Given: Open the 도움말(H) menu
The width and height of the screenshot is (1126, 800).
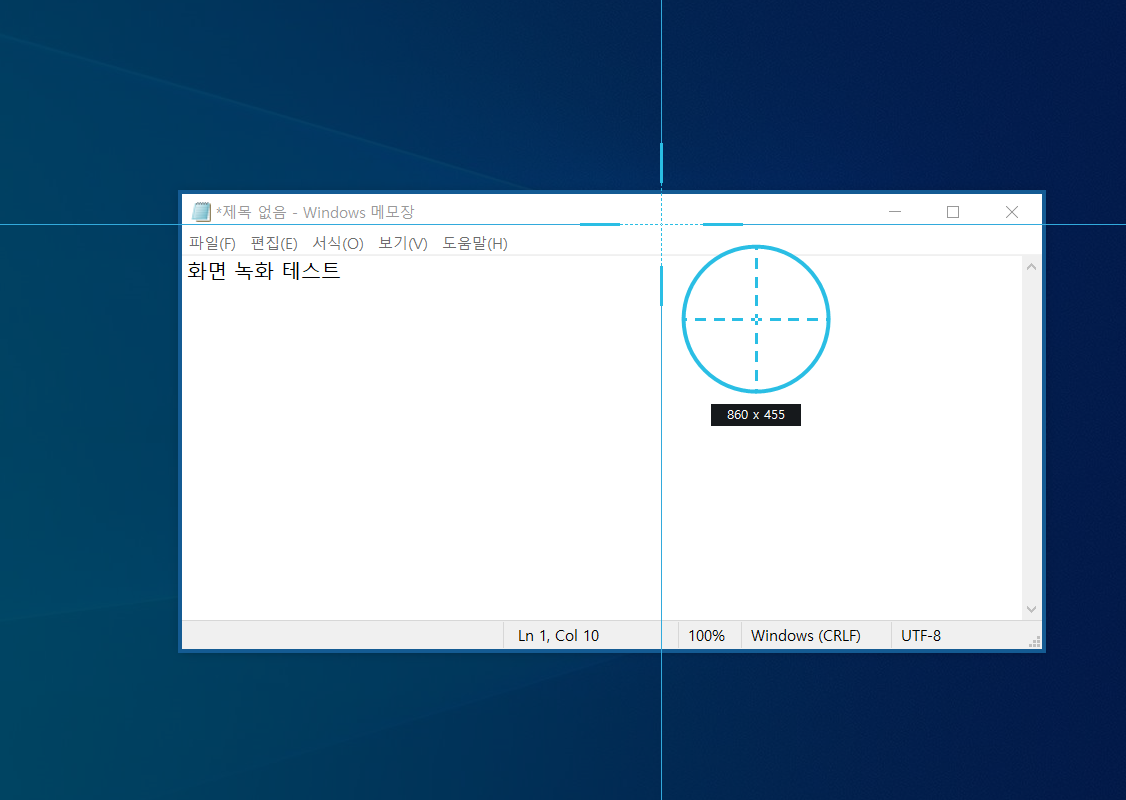Looking at the screenshot, I should tap(473, 242).
